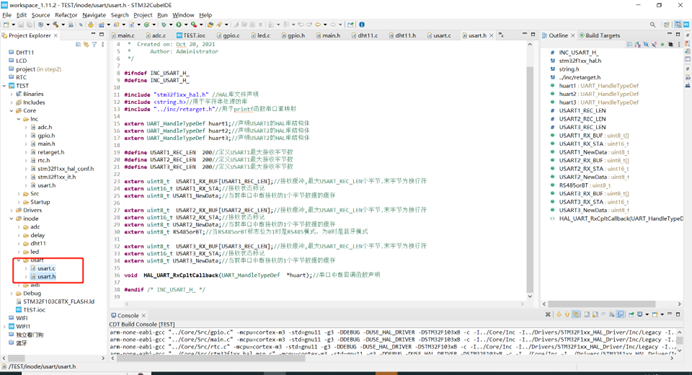This screenshot has width=692, height=375.
Task: Click the New file toolbar icon
Action: coord(6,25)
